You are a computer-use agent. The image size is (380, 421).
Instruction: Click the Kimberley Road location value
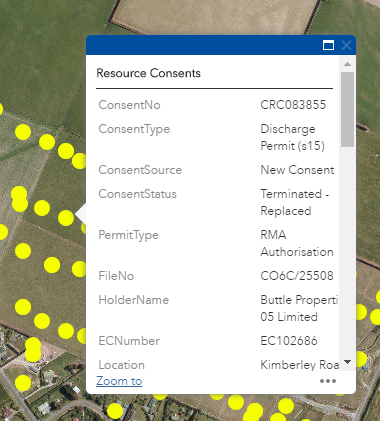point(299,365)
